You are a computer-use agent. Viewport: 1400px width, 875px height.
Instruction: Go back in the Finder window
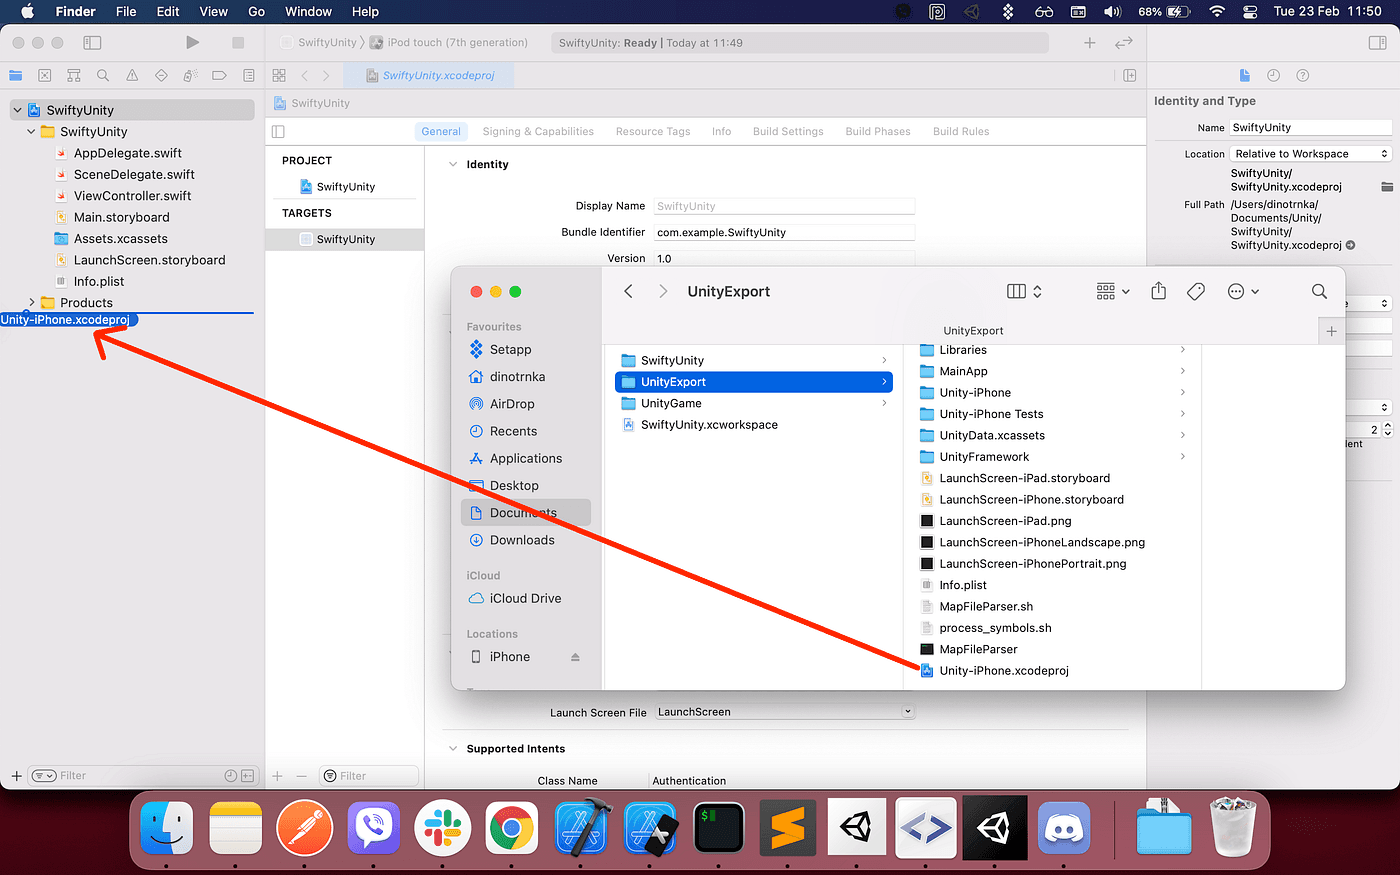628,291
